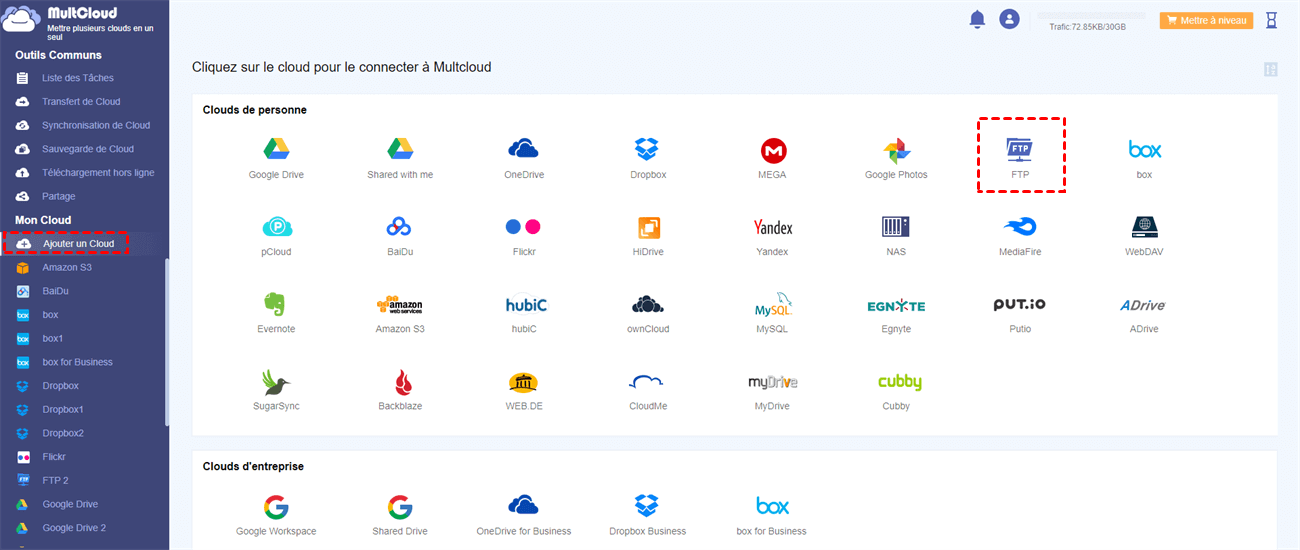Connect the MyDrive cloud
The width and height of the screenshot is (1300, 550).
(x=772, y=390)
